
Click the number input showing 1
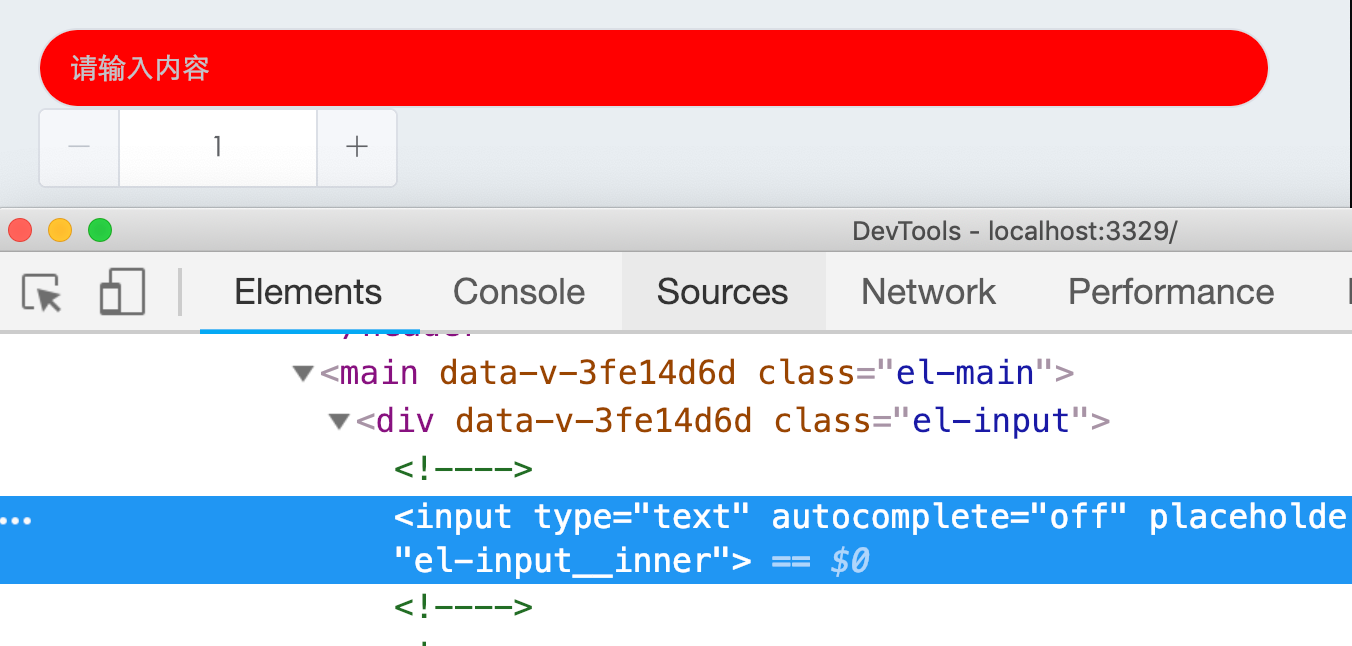pyautogui.click(x=218, y=148)
